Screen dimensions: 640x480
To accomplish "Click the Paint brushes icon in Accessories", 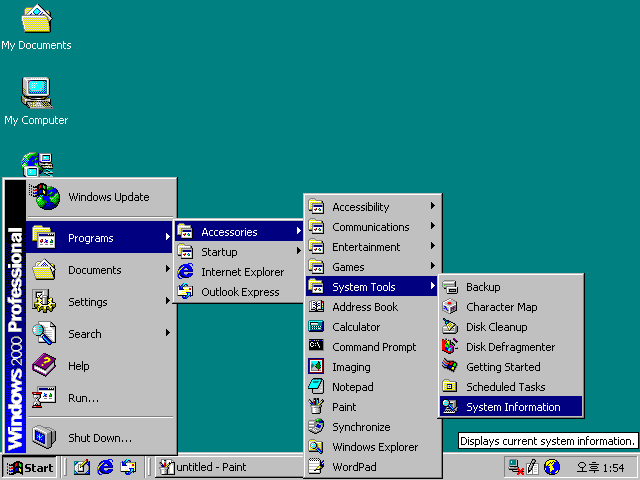I will 316,407.
